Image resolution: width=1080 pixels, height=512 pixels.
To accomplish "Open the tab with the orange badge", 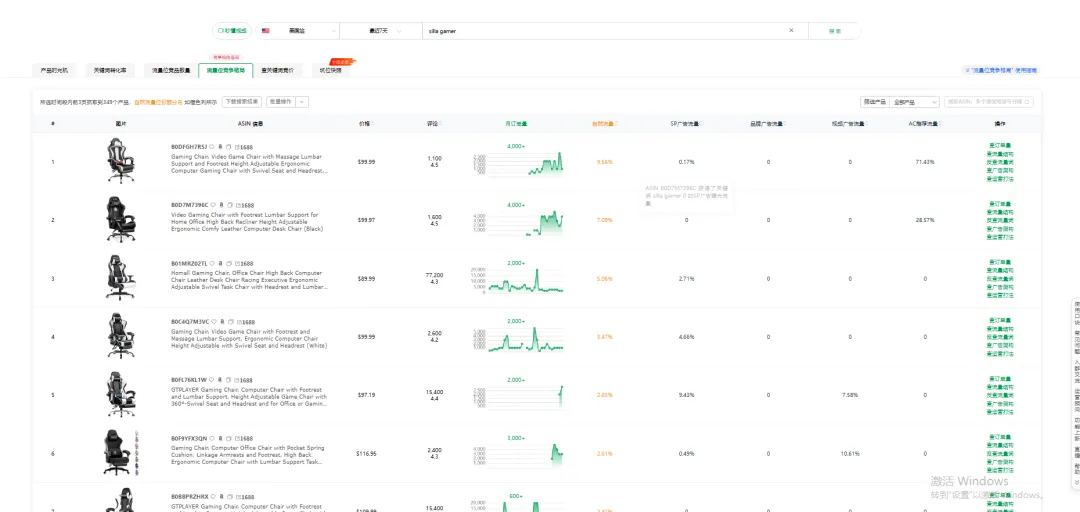I will point(331,70).
